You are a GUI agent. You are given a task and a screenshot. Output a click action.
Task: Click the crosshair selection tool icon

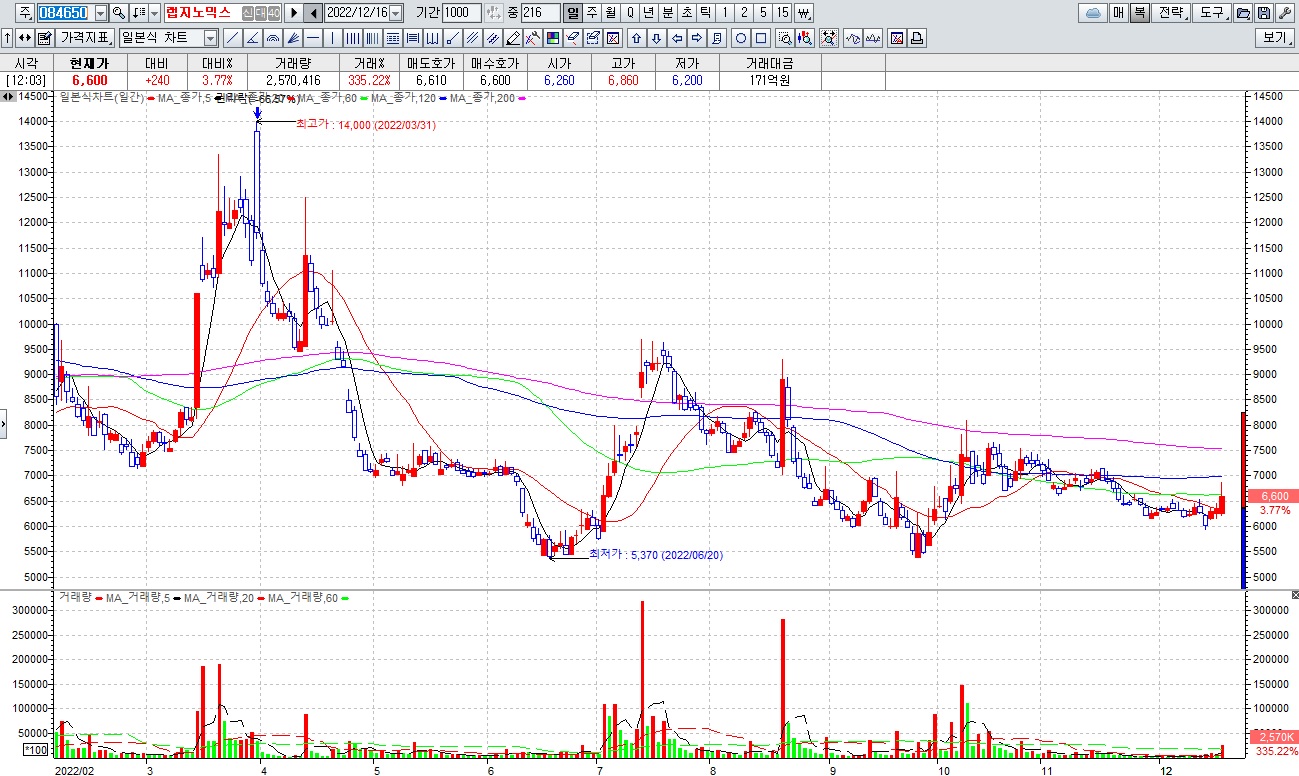click(x=828, y=38)
